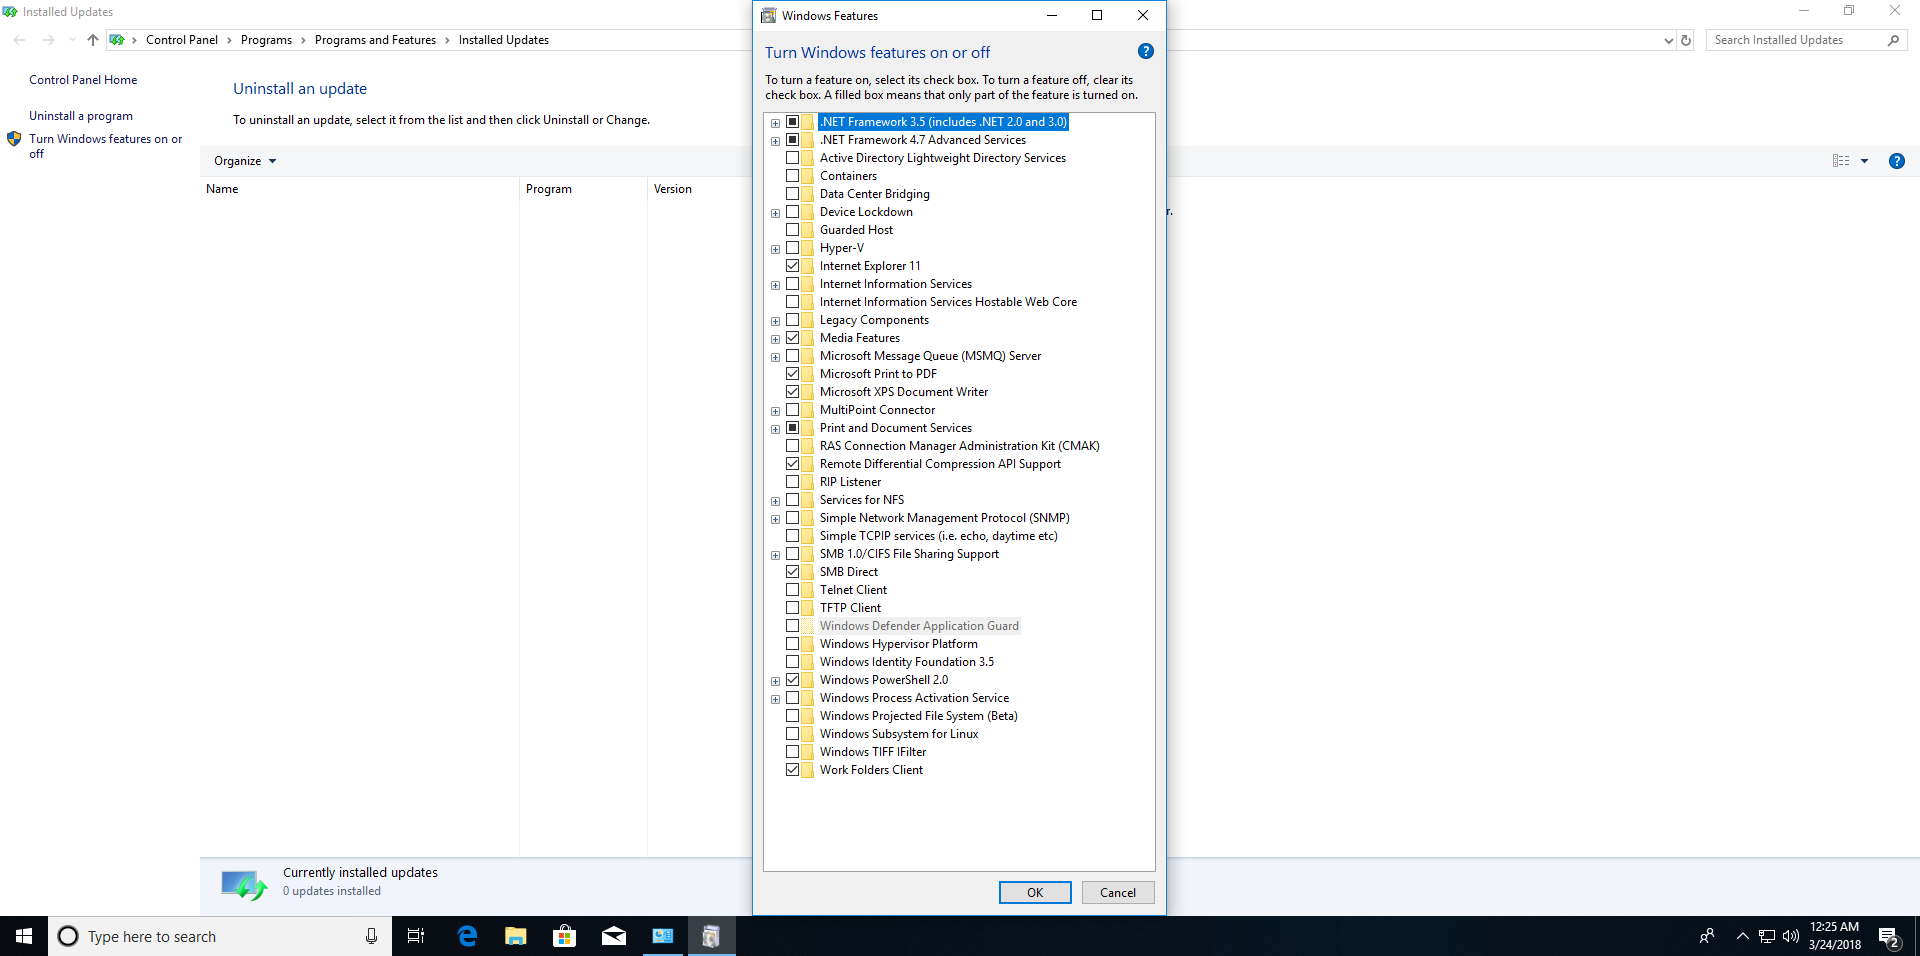This screenshot has width=1920, height=956.
Task: Toggle the Media Features checkbox
Action: [793, 338]
